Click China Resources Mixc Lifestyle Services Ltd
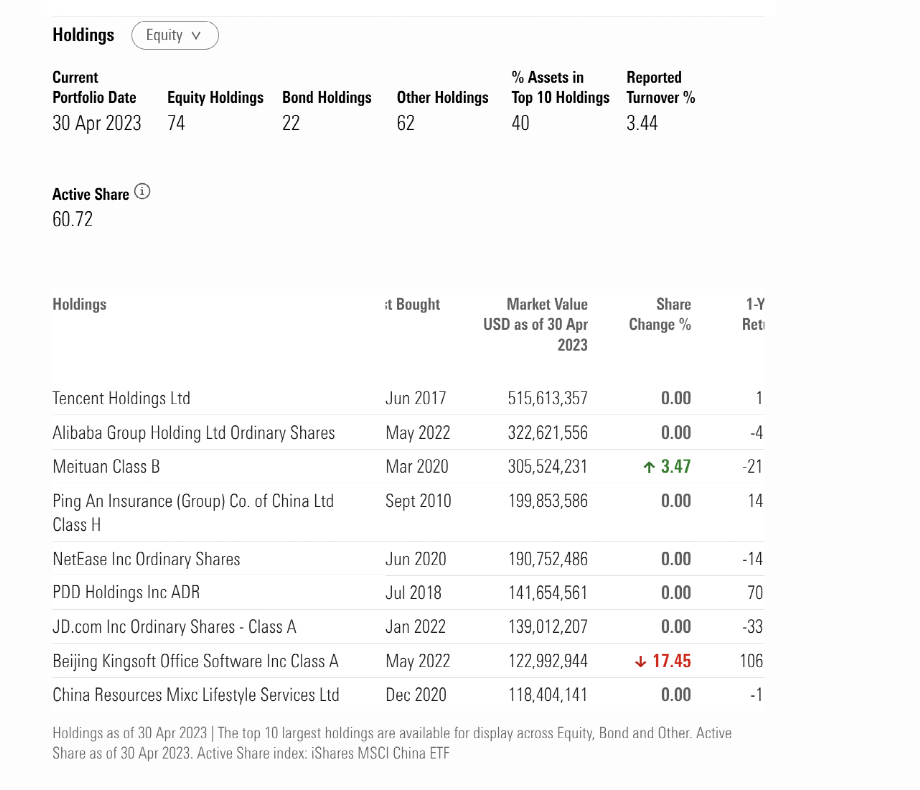Screen dimensions: 920x790 [x=195, y=695]
